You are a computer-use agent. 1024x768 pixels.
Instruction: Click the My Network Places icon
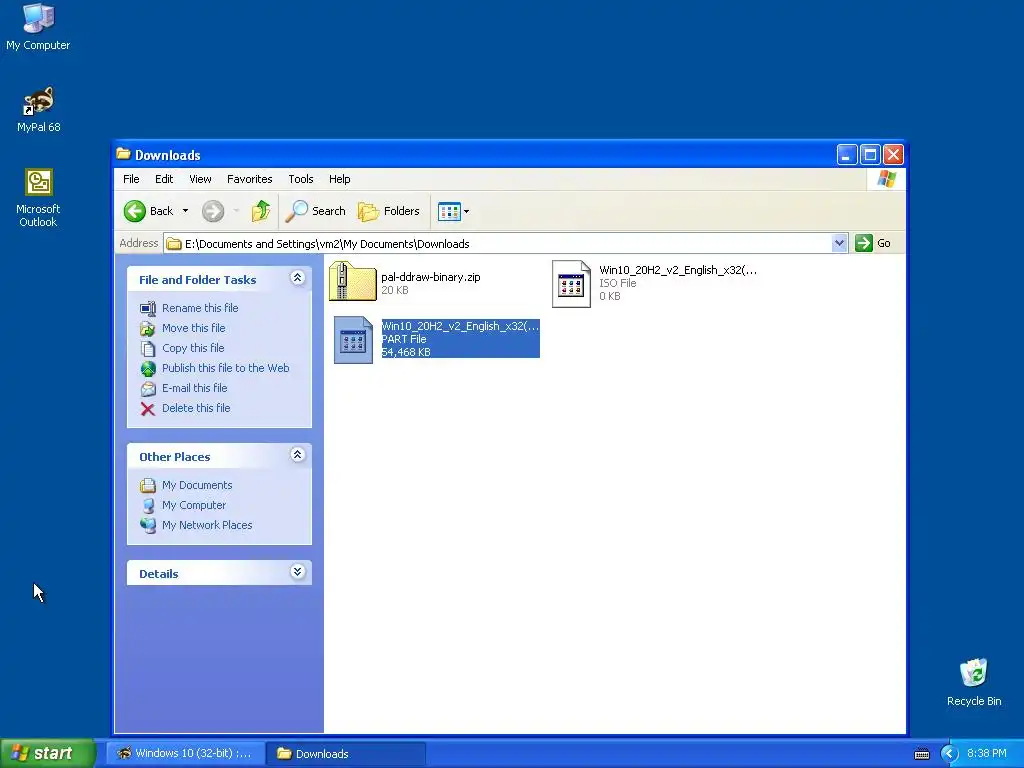pos(148,525)
